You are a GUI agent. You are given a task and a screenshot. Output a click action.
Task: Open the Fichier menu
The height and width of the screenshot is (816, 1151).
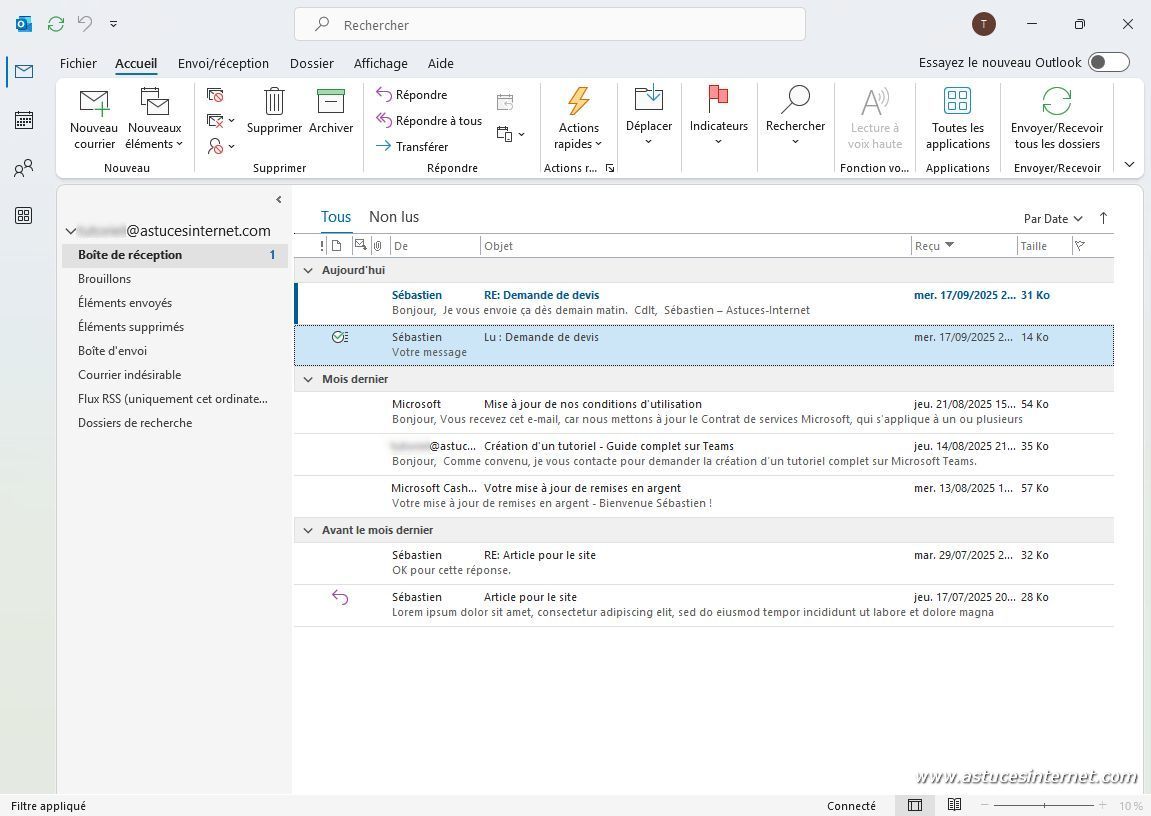[x=78, y=63]
